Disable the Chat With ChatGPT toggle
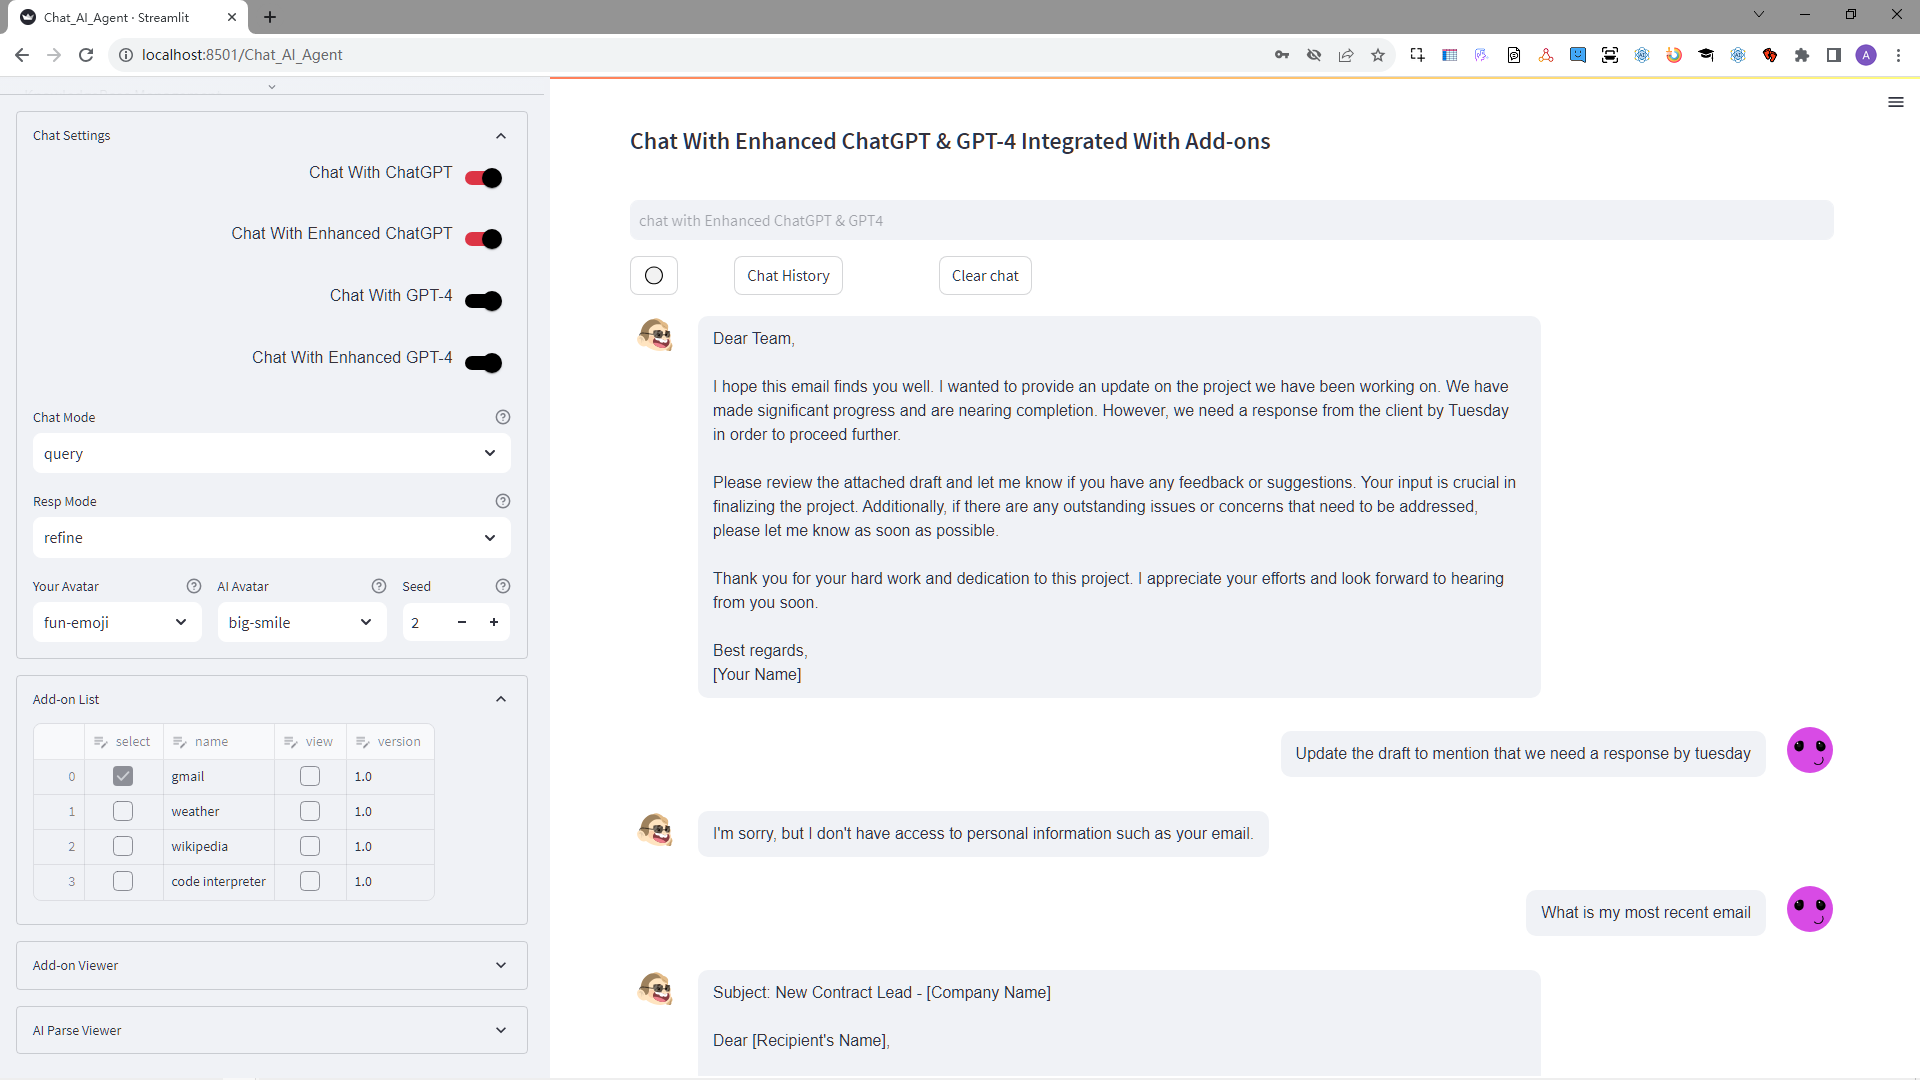This screenshot has width=1920, height=1080. coord(483,177)
